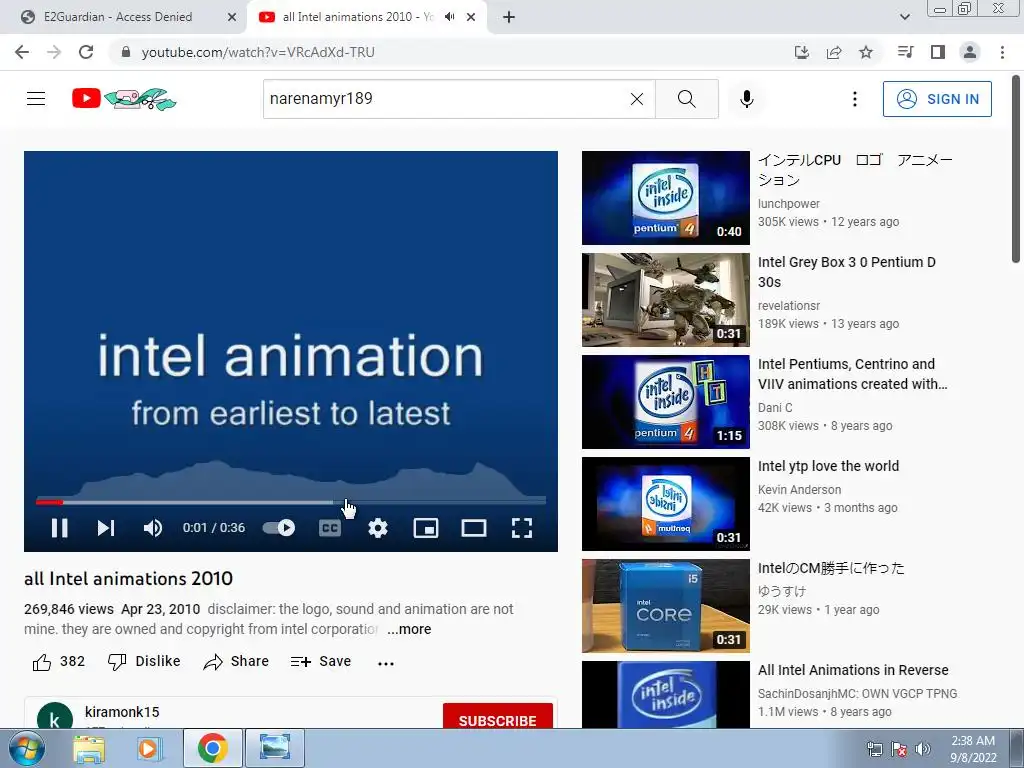Launch Windows Media Player from taskbar
Image resolution: width=1024 pixels, height=768 pixels.
coord(150,748)
